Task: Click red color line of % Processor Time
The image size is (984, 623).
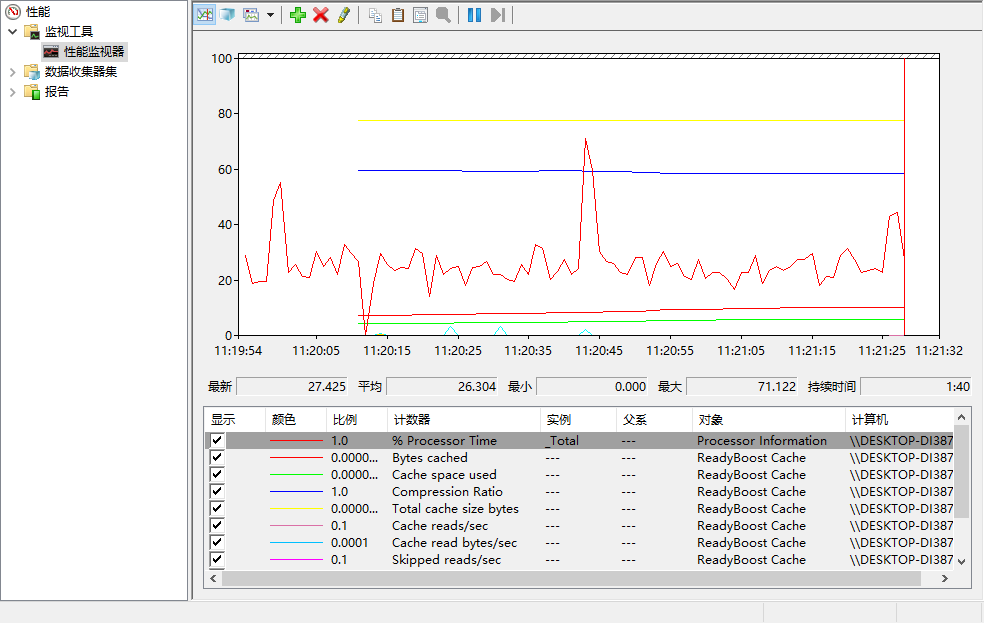Action: [x=296, y=440]
